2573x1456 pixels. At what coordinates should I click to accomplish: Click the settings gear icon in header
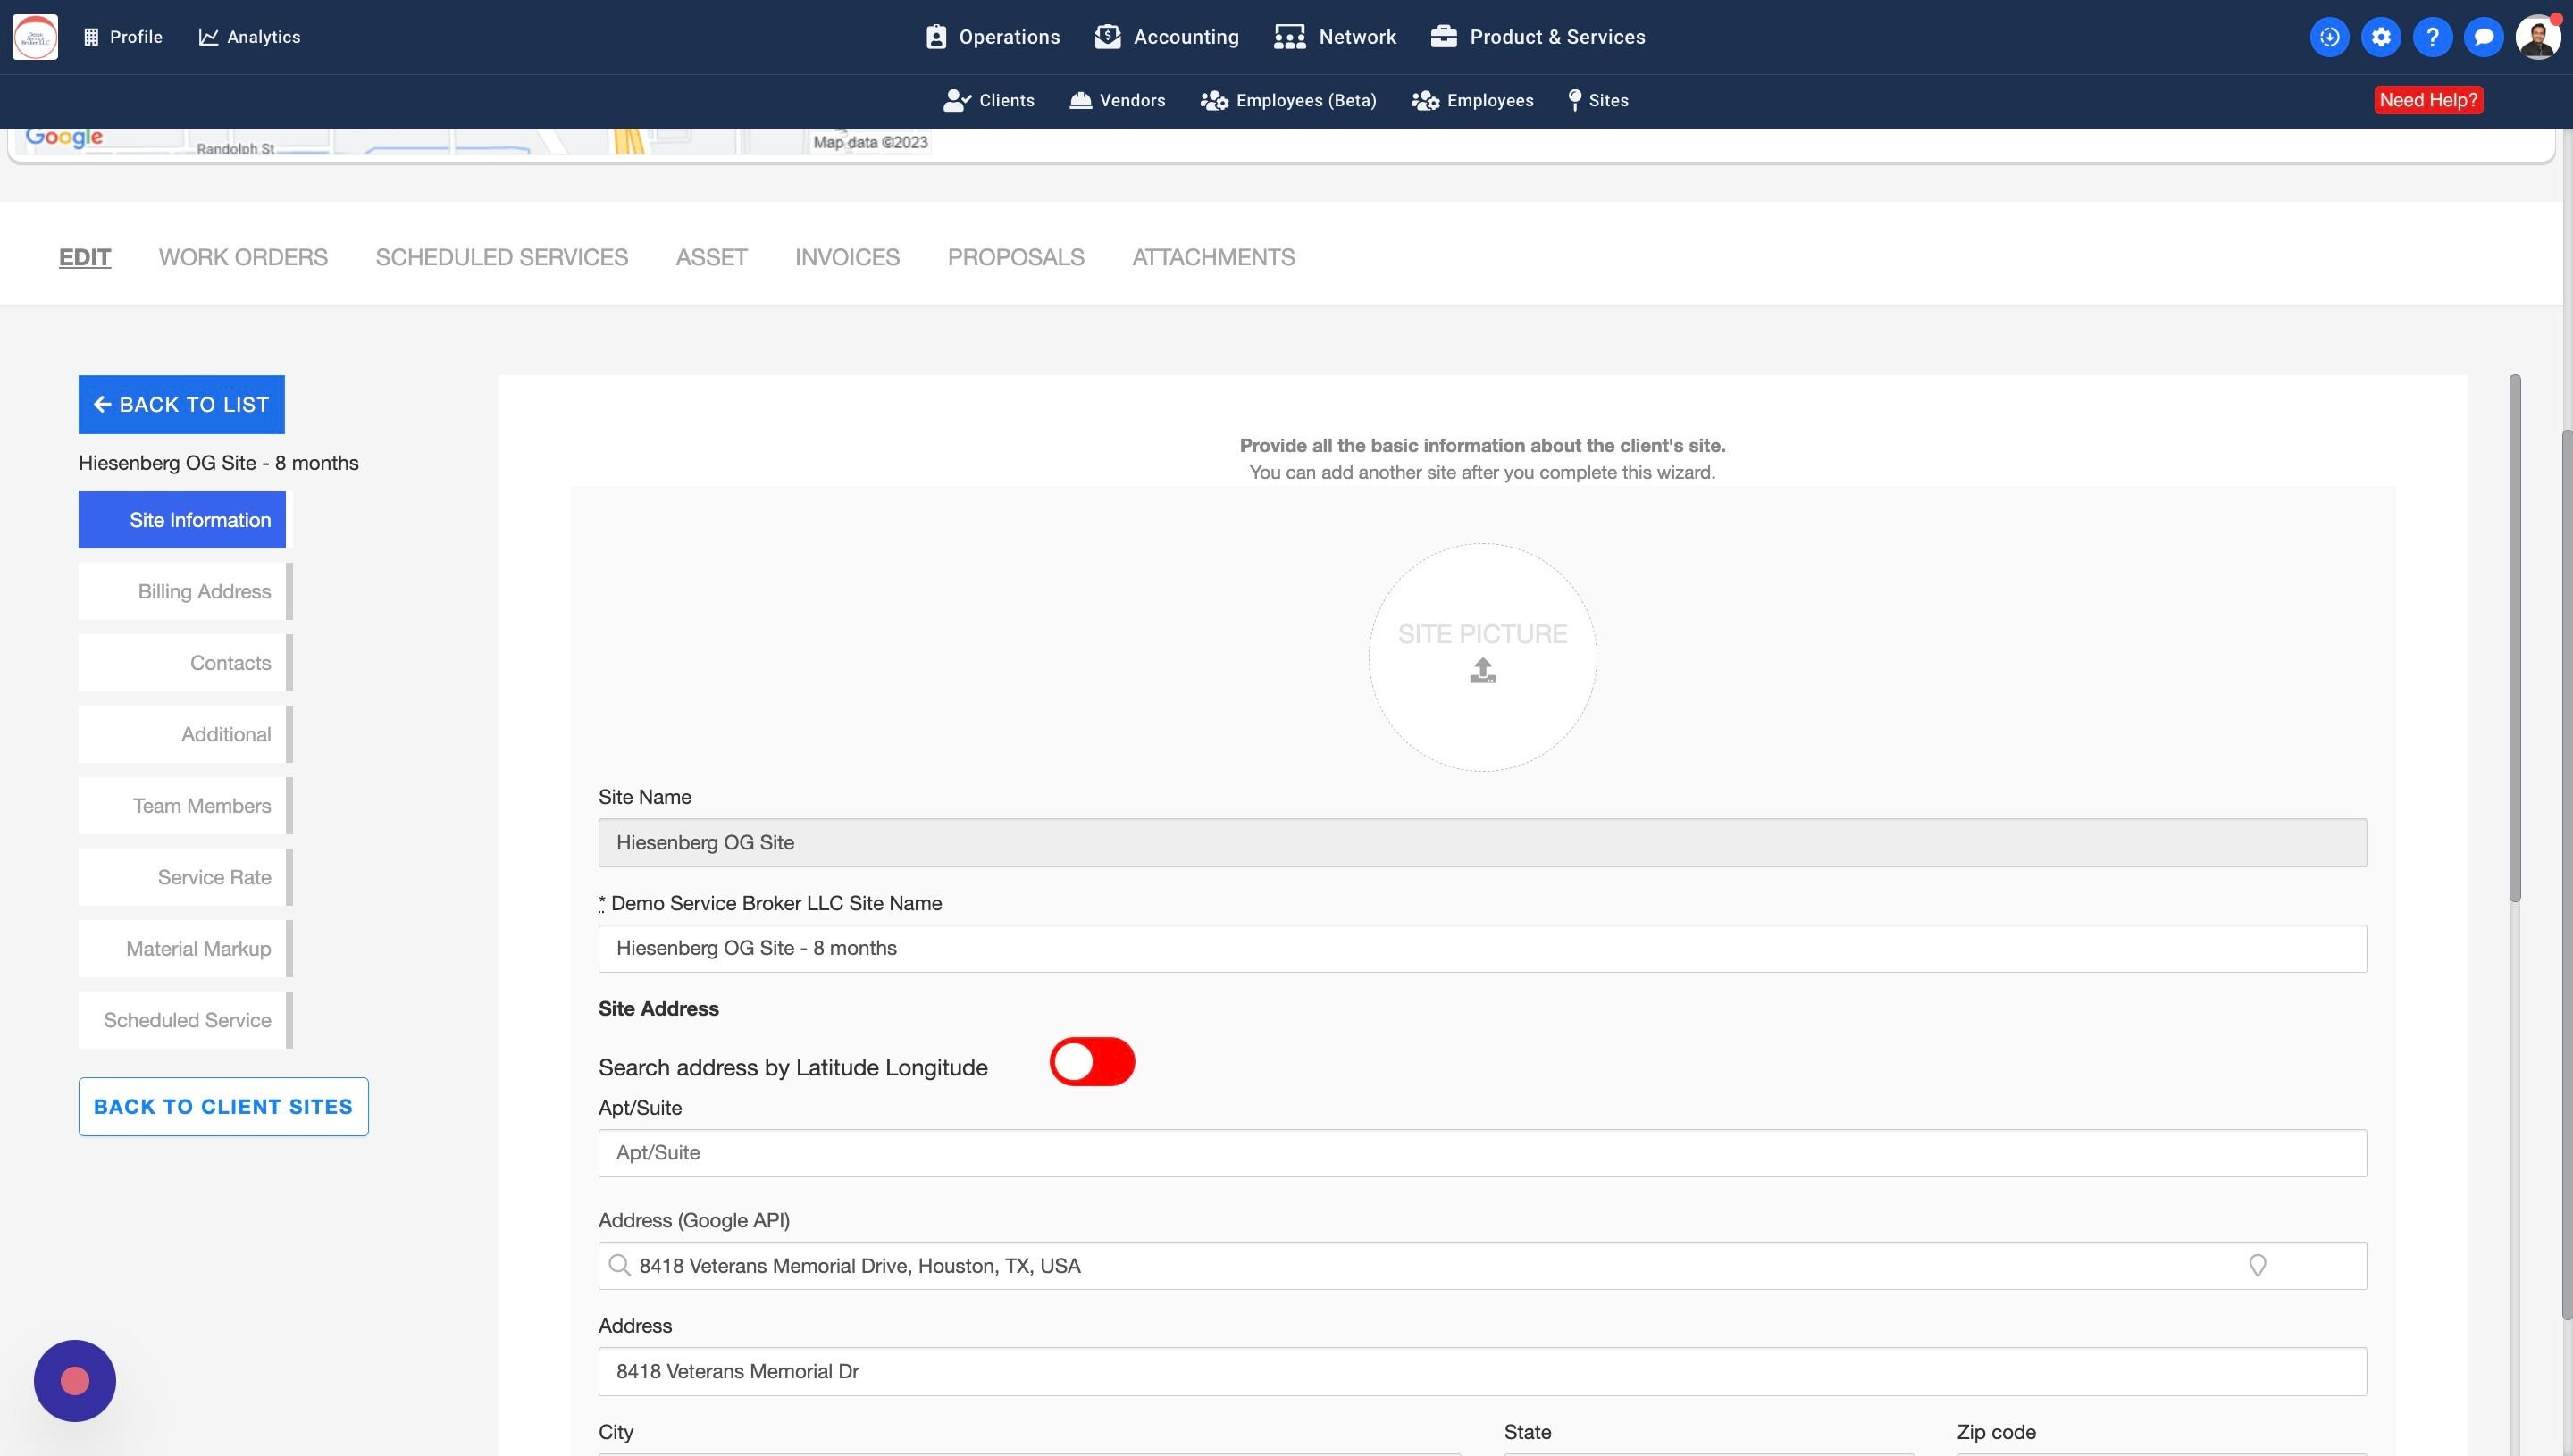2380,37
